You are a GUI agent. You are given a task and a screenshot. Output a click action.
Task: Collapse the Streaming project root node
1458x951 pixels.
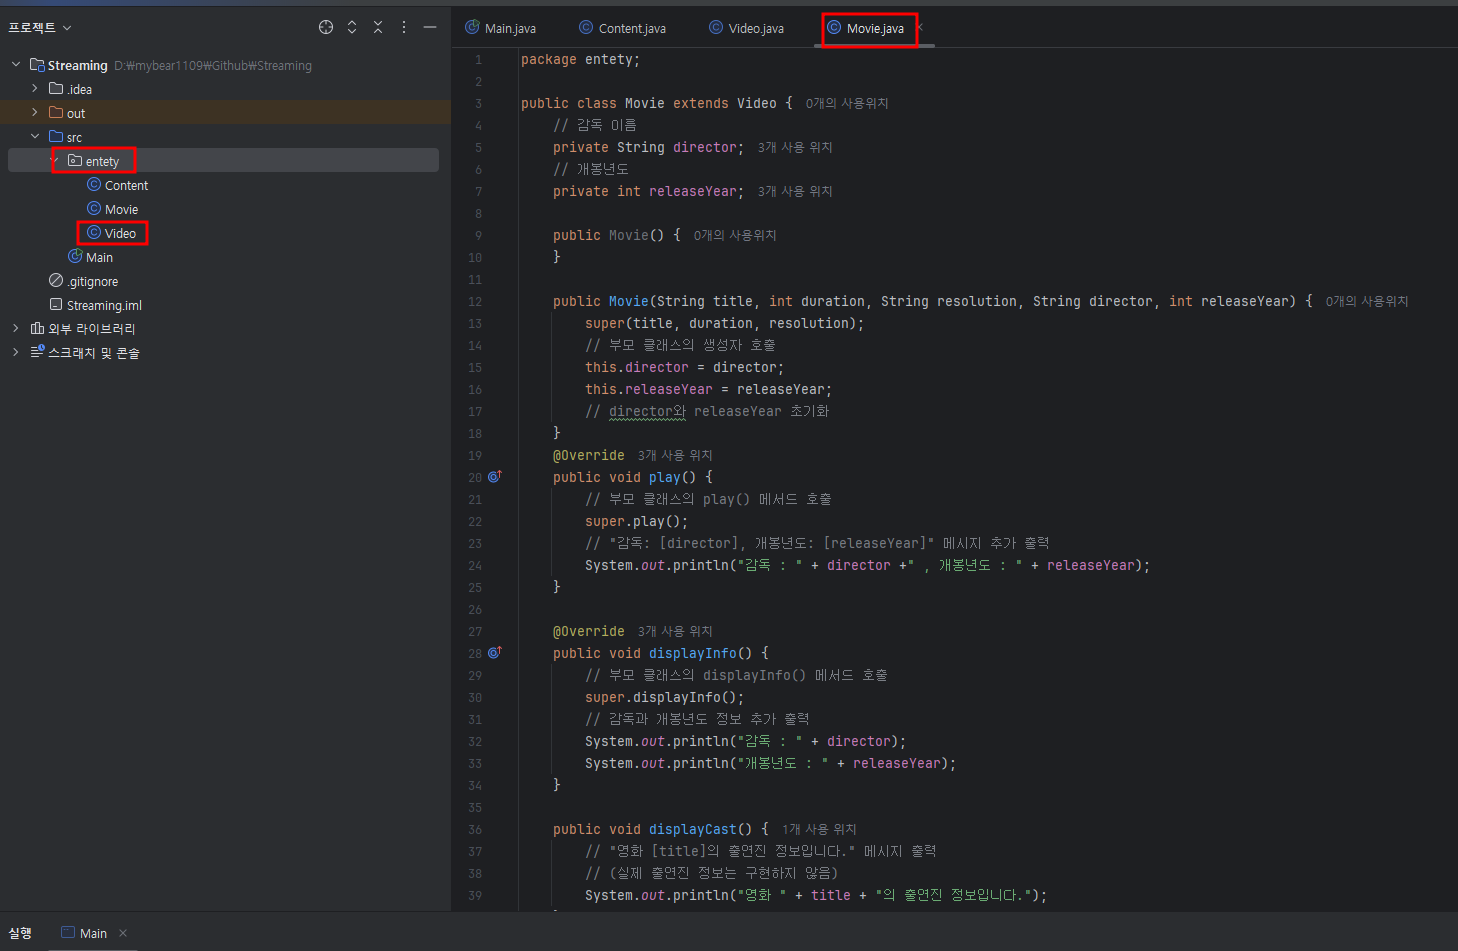(x=16, y=64)
